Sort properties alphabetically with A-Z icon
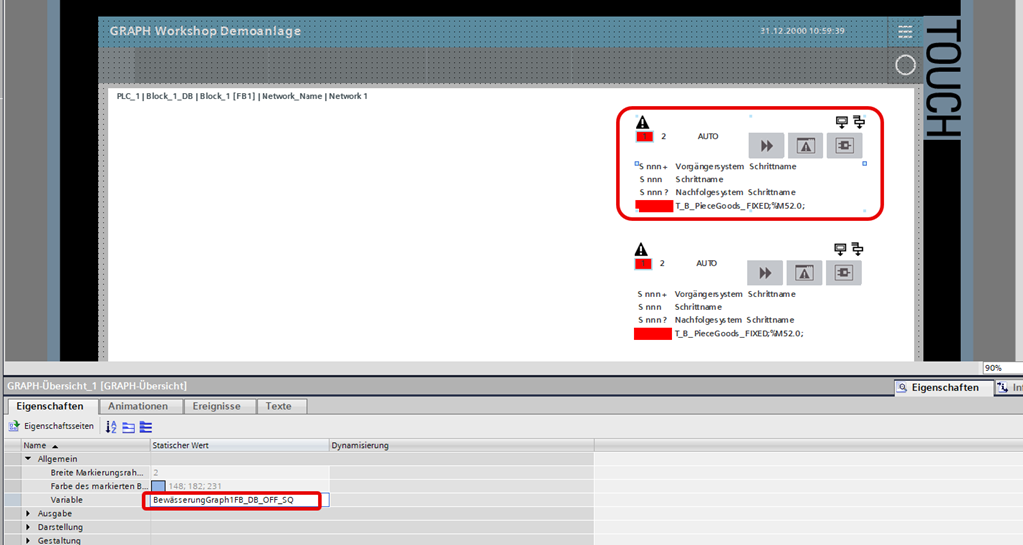 pos(111,427)
